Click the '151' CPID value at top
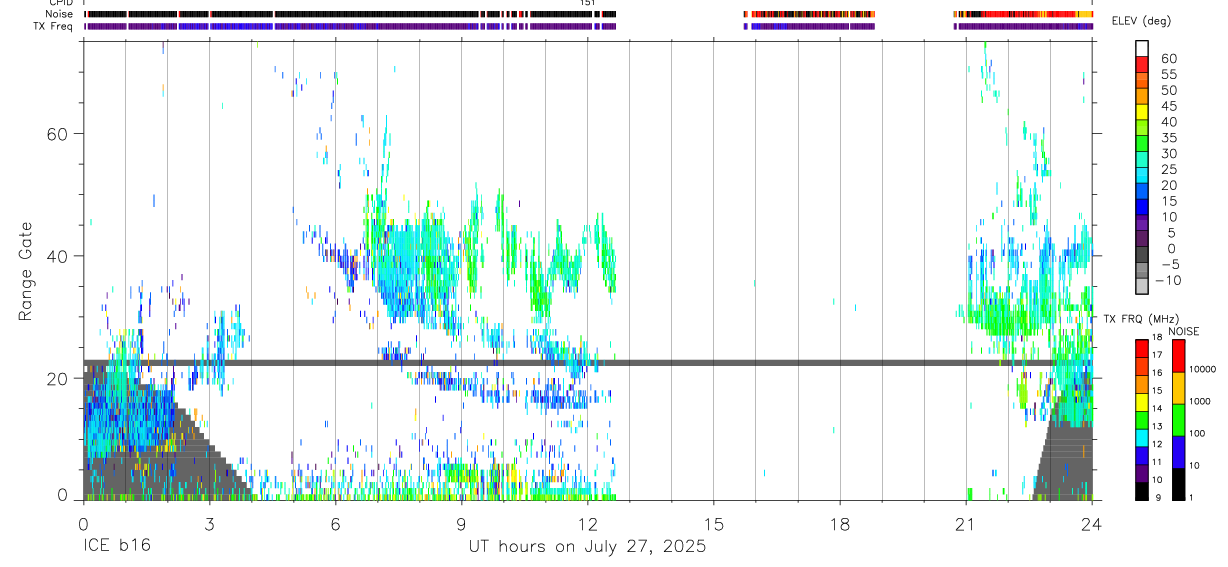1228x567 pixels. tap(588, 3)
